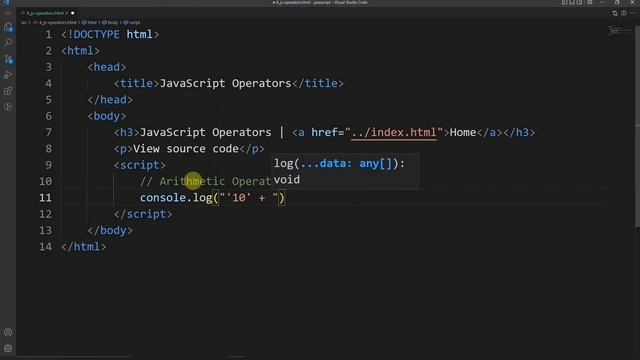Click the unsaved dot on the editor tab
Screen dimensions: 640x360
(73, 13)
